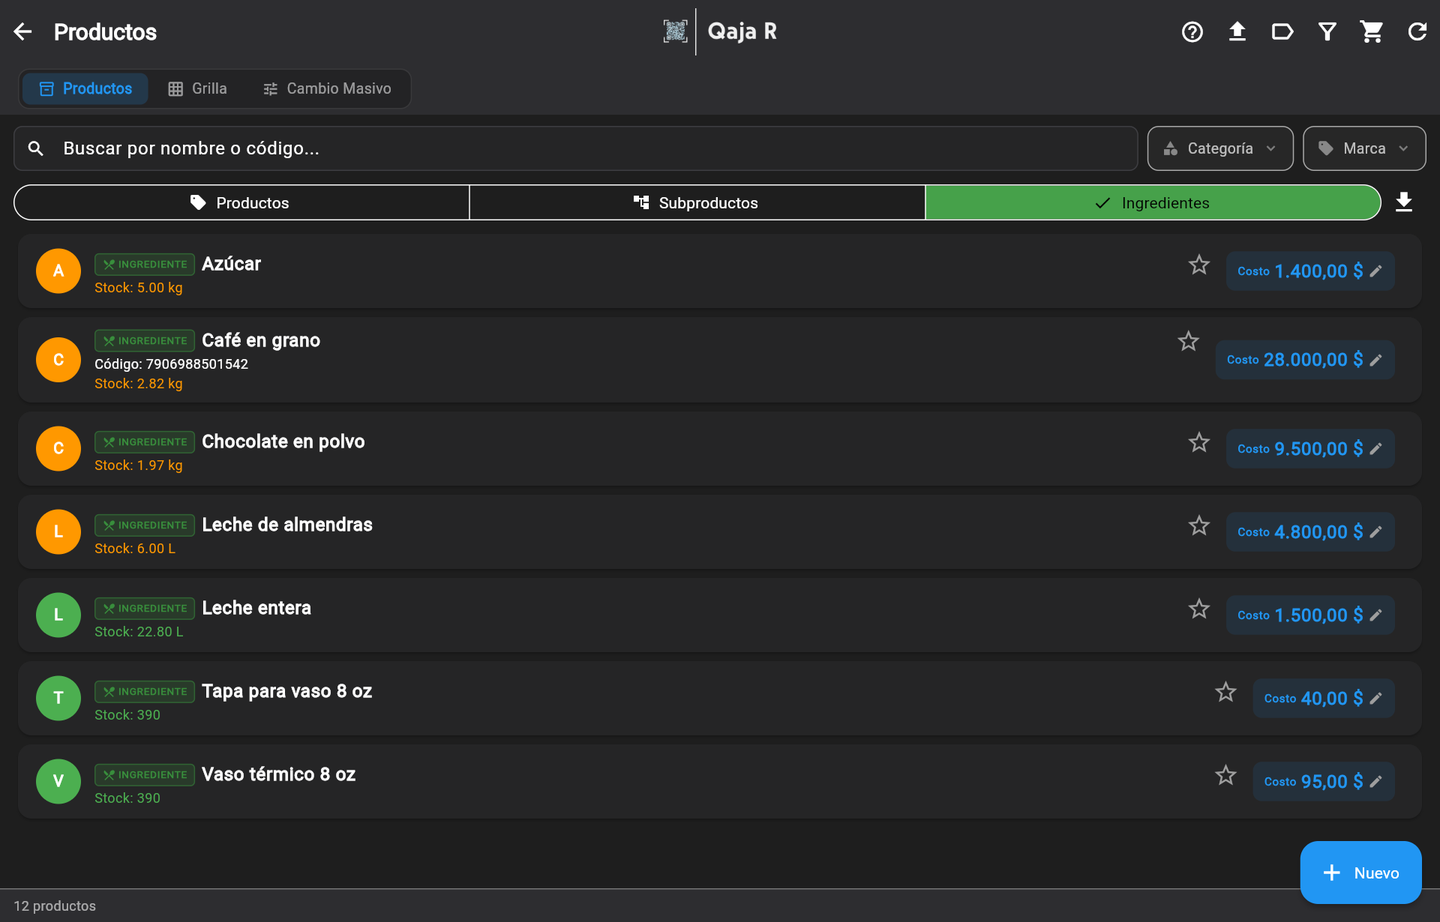1440x922 pixels.
Task: Click the download icon beside Ingredientes
Action: tap(1404, 202)
